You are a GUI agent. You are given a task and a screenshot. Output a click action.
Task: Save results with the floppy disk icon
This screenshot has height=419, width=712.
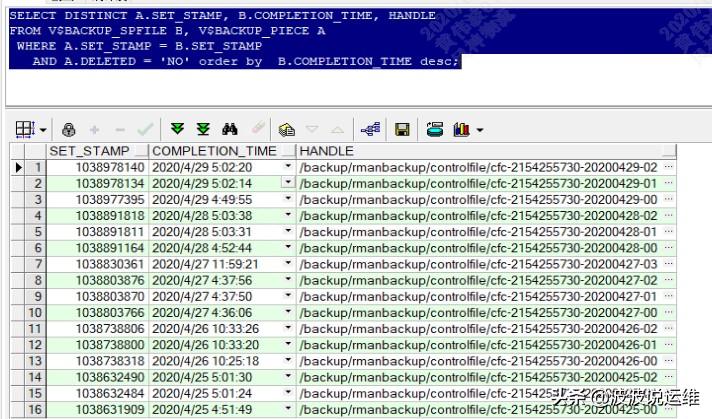point(402,130)
